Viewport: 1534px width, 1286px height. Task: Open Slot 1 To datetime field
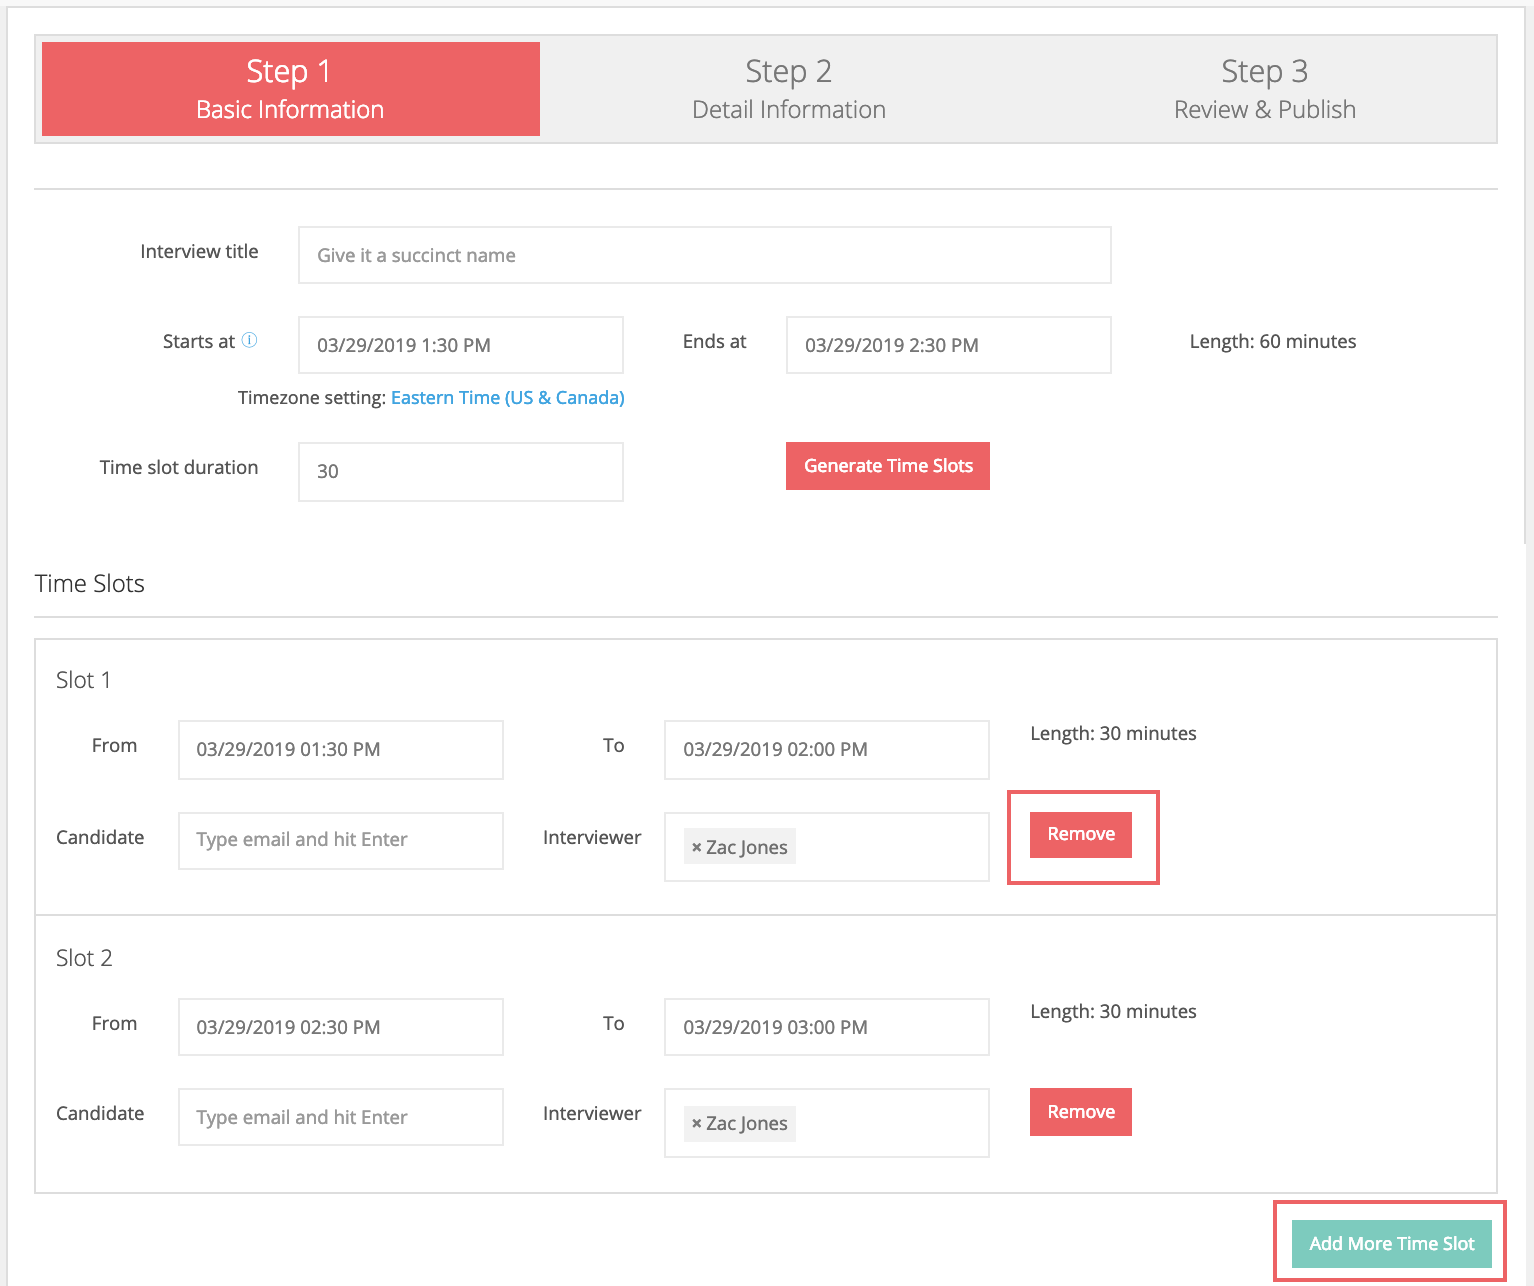[826, 749]
